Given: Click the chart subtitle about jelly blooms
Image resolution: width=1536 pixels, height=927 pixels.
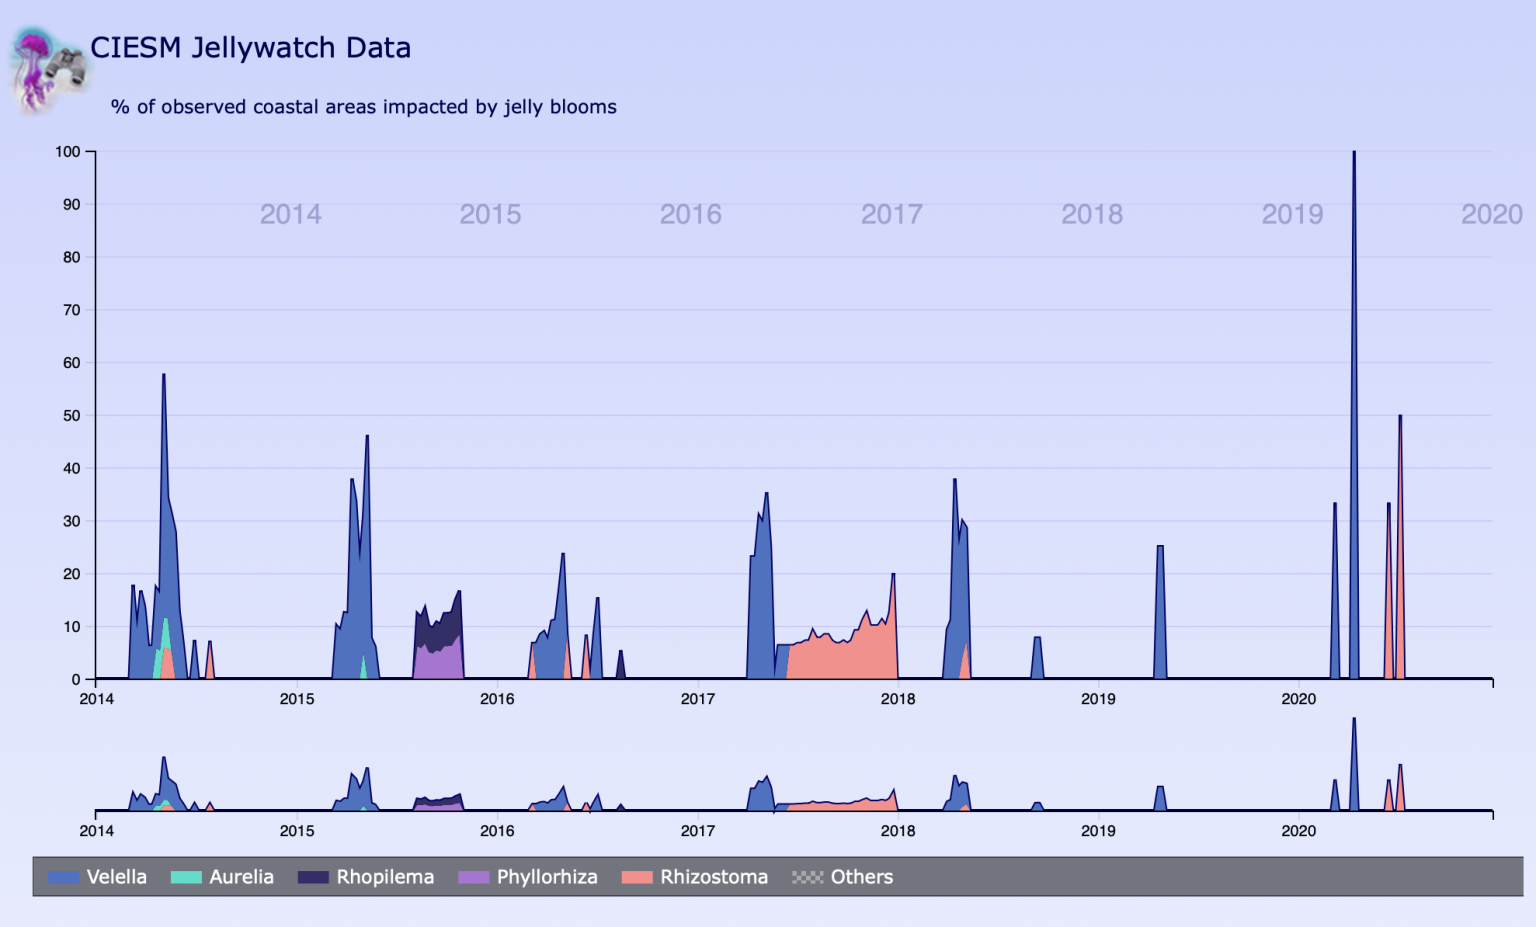Looking at the screenshot, I should (x=363, y=107).
